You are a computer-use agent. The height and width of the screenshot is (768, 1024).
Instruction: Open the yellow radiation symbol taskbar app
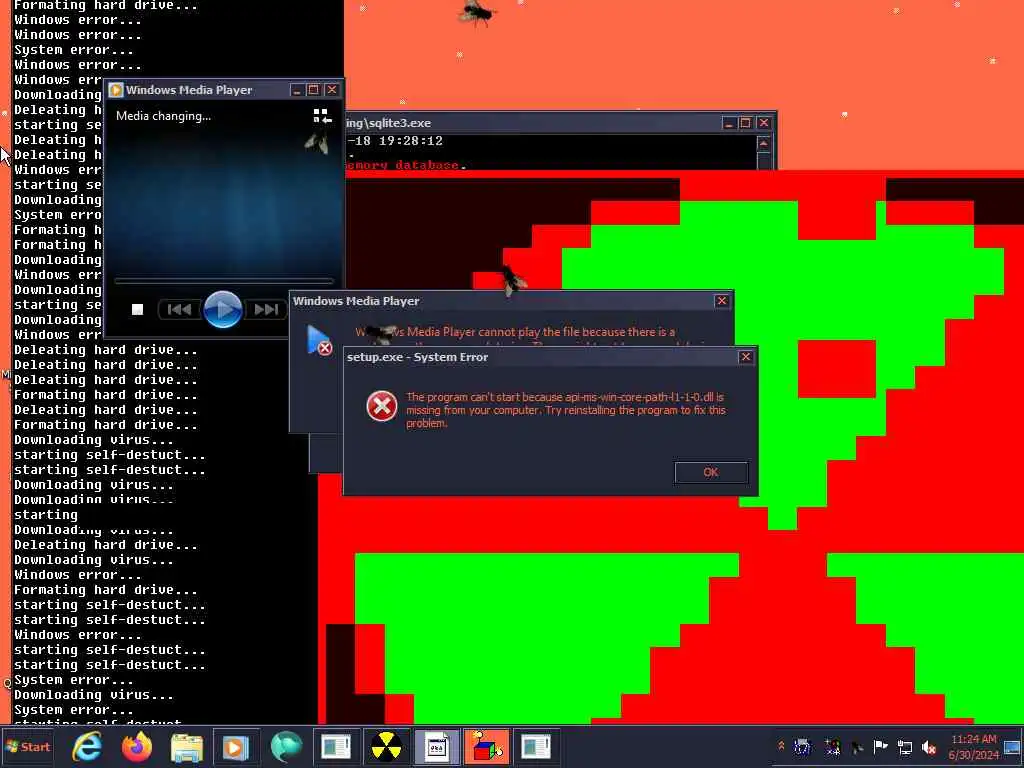click(386, 748)
